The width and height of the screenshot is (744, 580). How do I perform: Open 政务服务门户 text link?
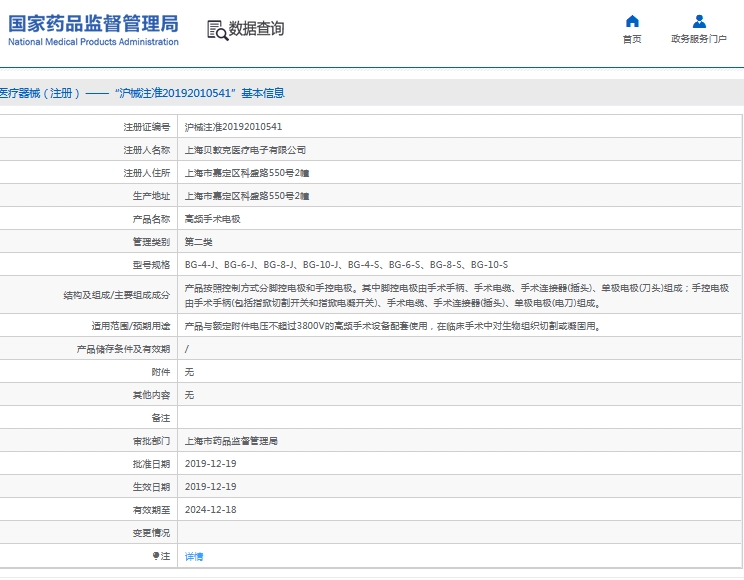point(699,39)
